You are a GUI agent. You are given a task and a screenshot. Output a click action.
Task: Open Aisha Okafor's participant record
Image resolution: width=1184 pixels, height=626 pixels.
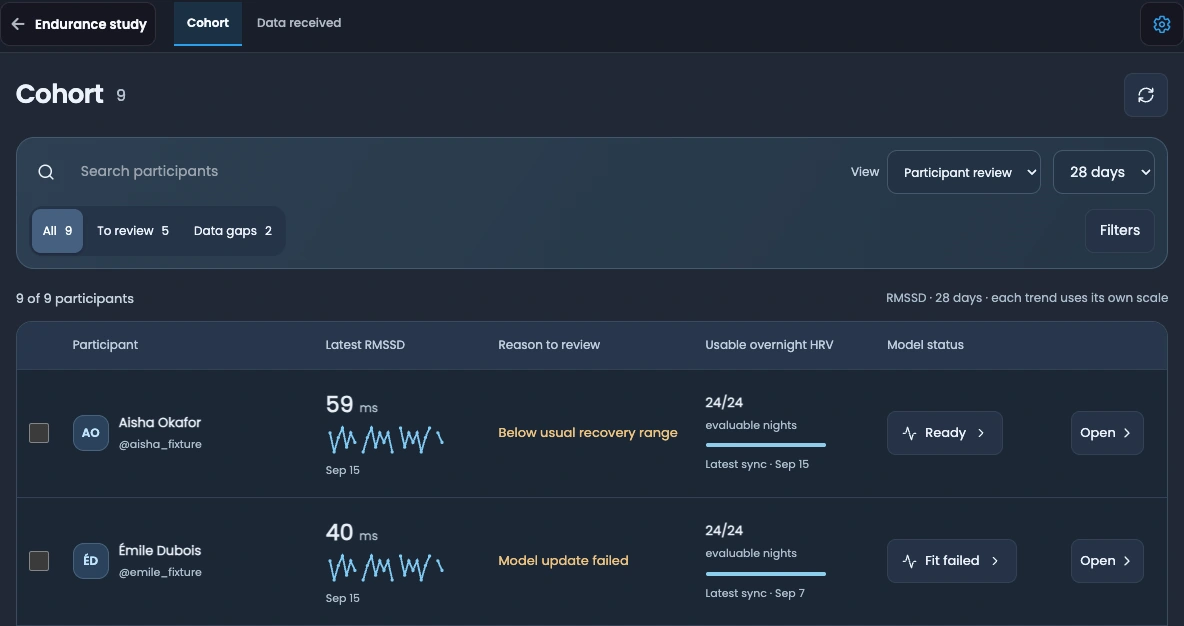pyautogui.click(x=1107, y=433)
